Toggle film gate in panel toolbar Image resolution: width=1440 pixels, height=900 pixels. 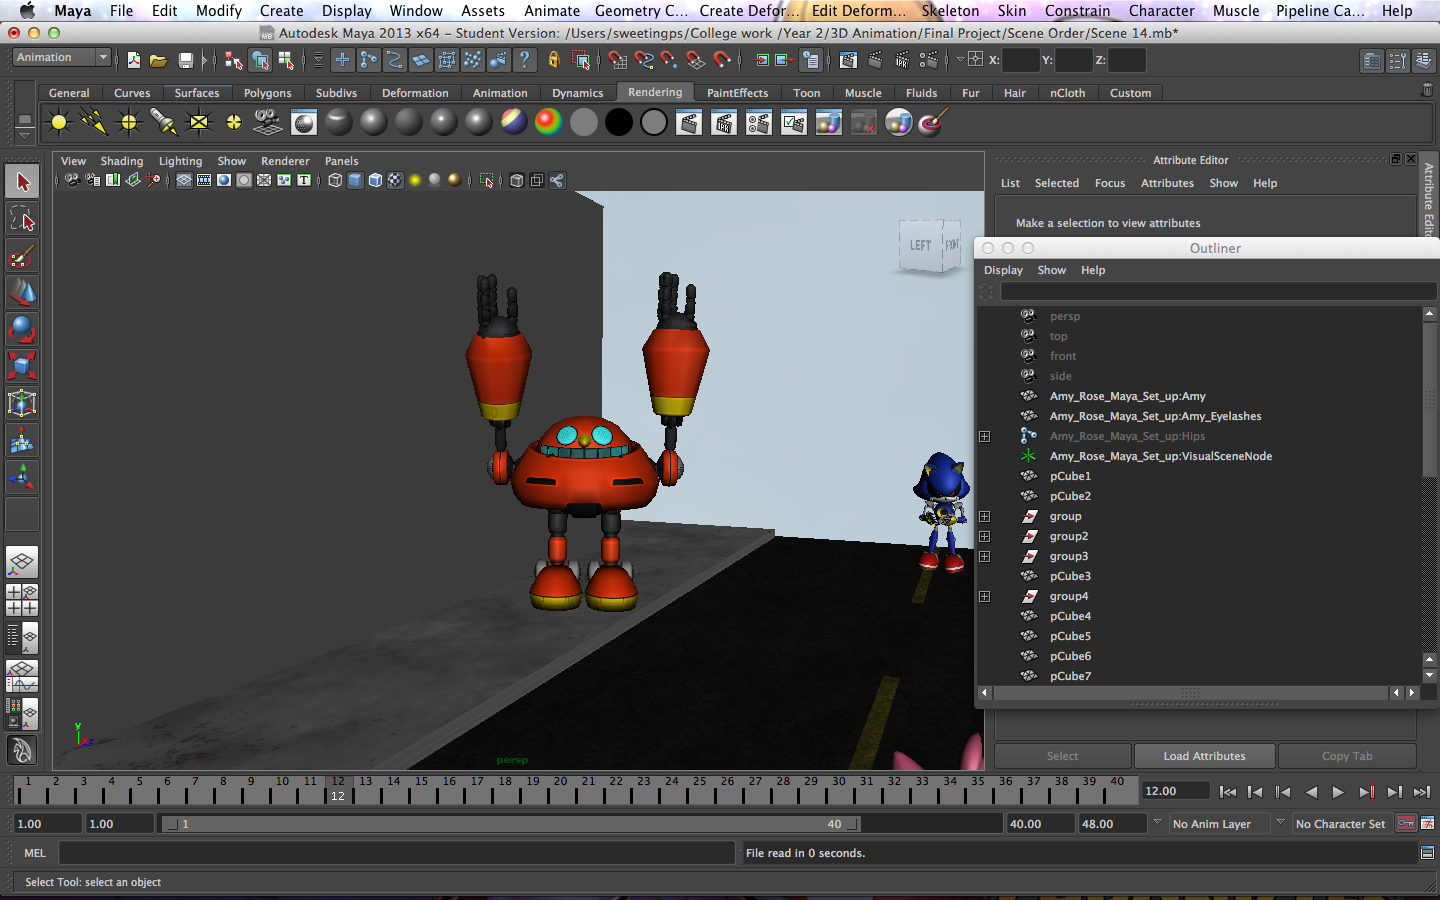[x=204, y=180]
